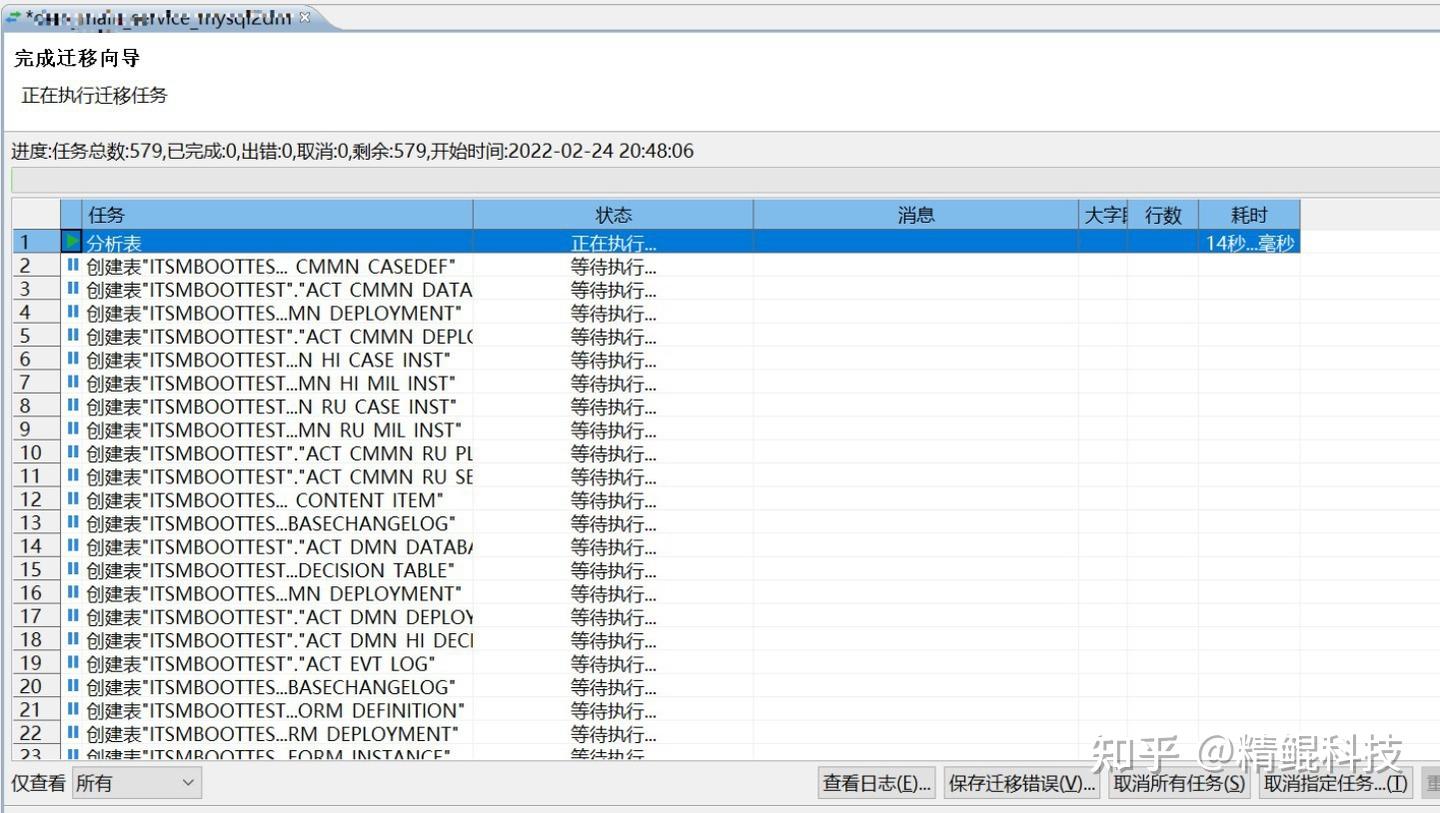
Task: Click the 查看日志 button
Action: (876, 784)
